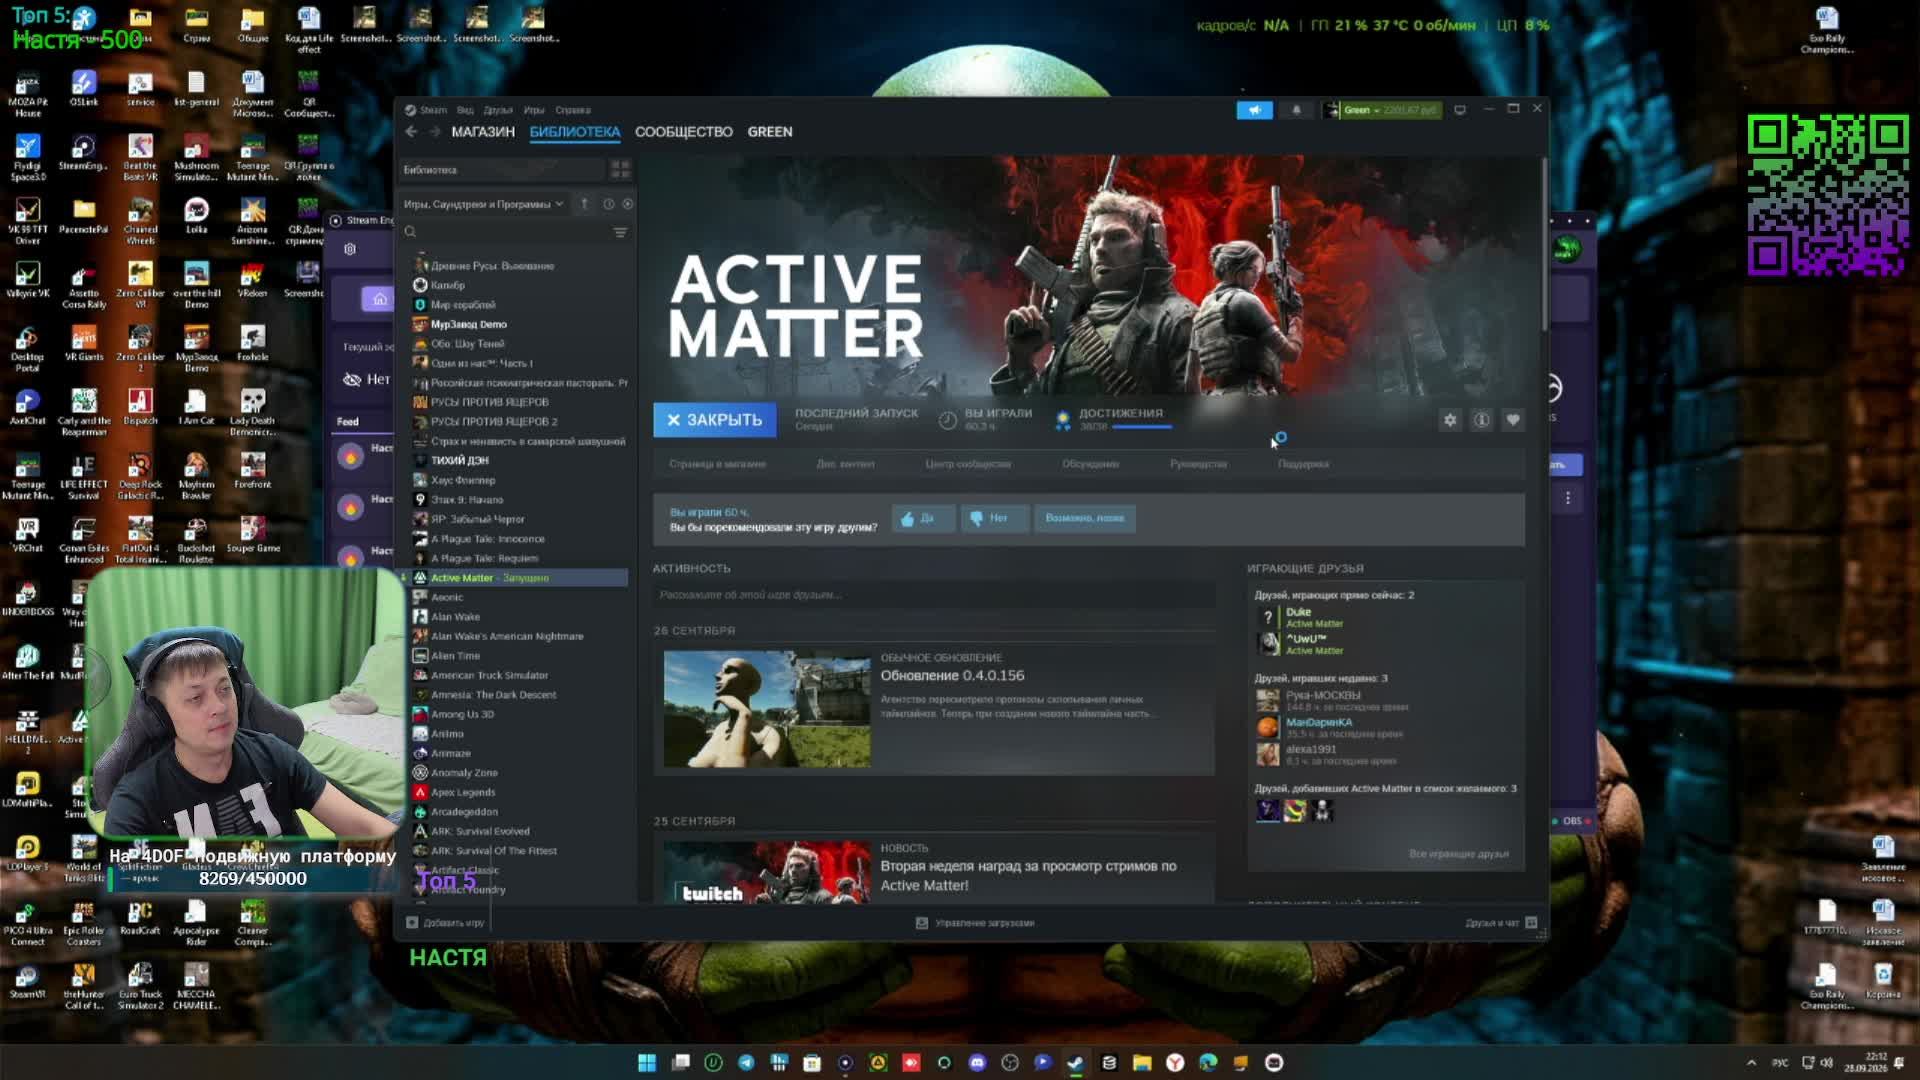Image resolution: width=1920 pixels, height=1080 pixels.
Task: Click the Библиотека home field
Action: (x=501, y=170)
